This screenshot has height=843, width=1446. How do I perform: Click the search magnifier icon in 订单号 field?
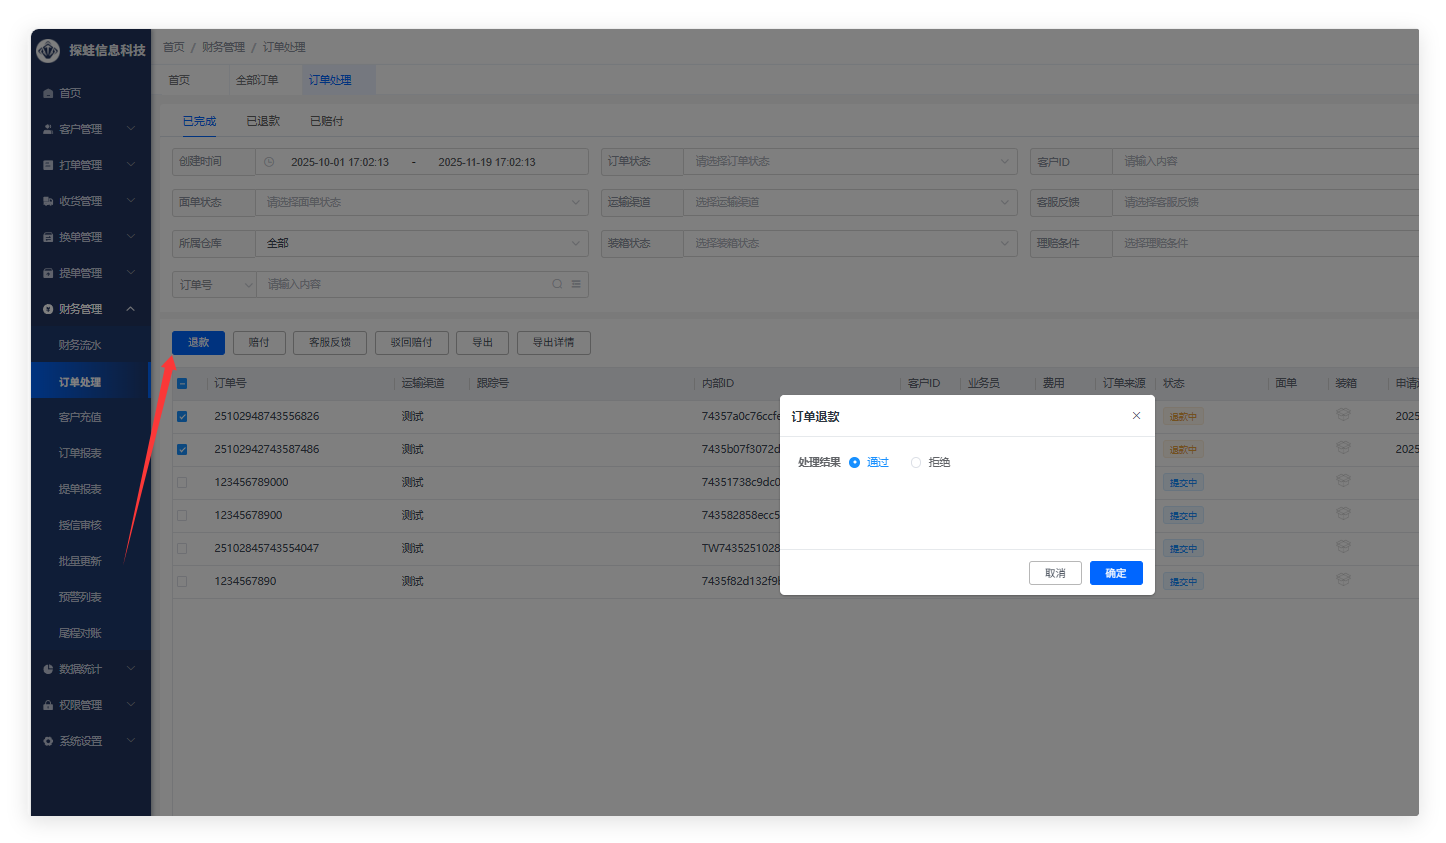click(x=557, y=284)
